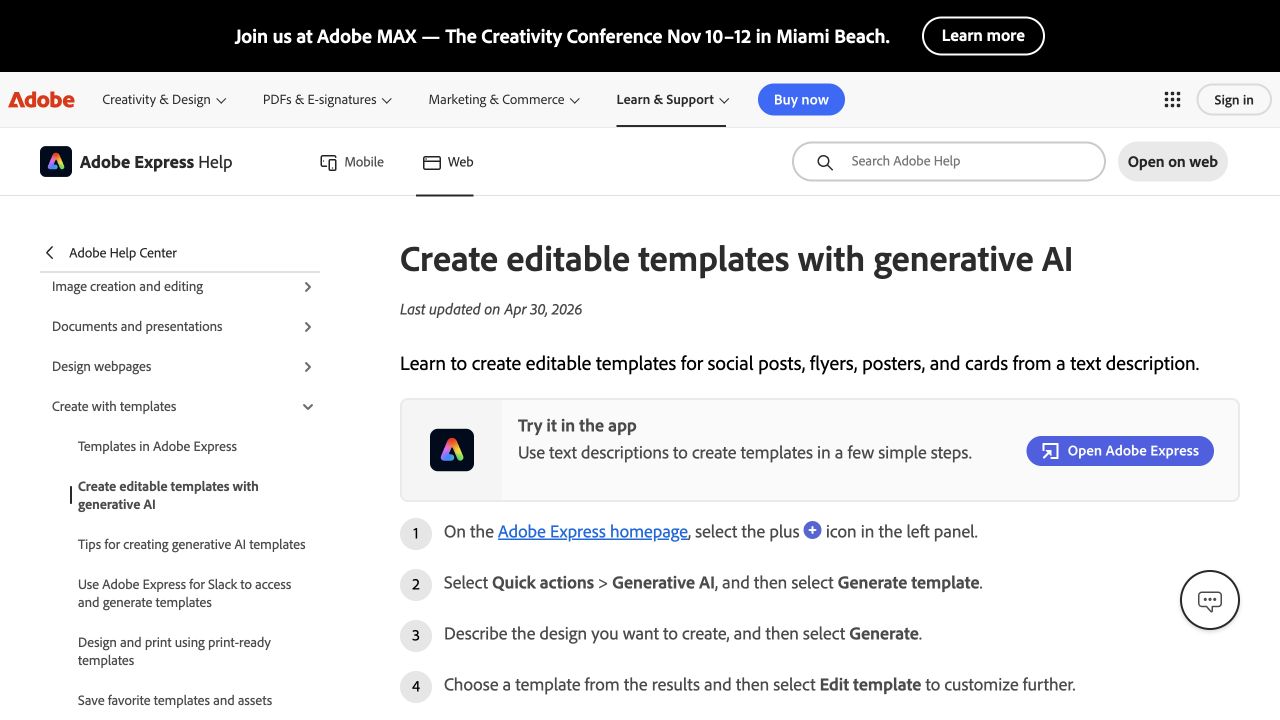
Task: Click the Adobe Help Center link
Action: click(123, 253)
